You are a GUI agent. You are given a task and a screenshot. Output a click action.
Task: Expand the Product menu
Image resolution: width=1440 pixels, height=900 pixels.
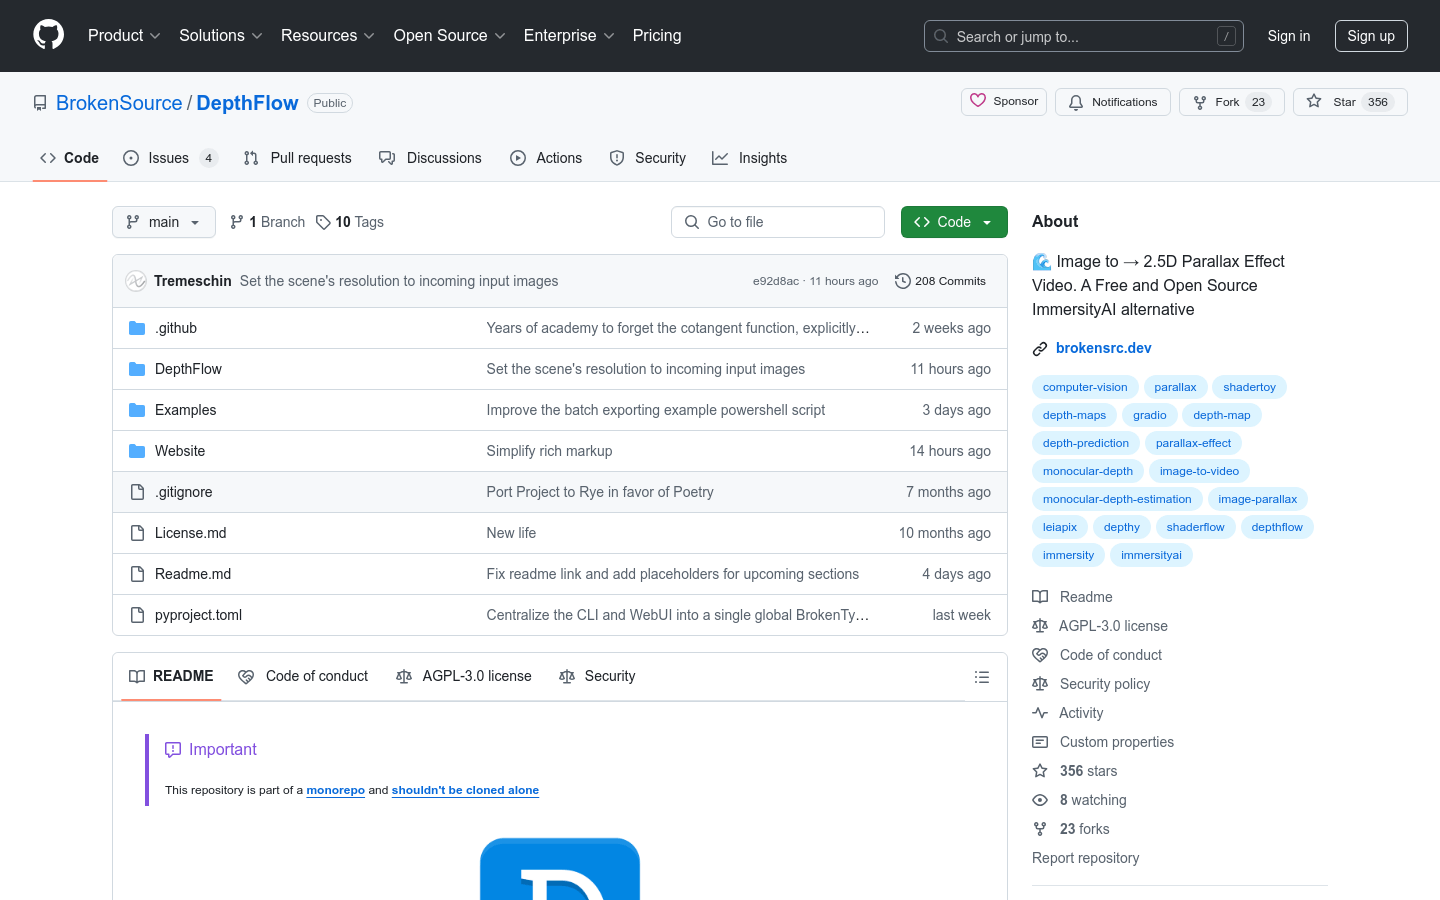coord(124,36)
